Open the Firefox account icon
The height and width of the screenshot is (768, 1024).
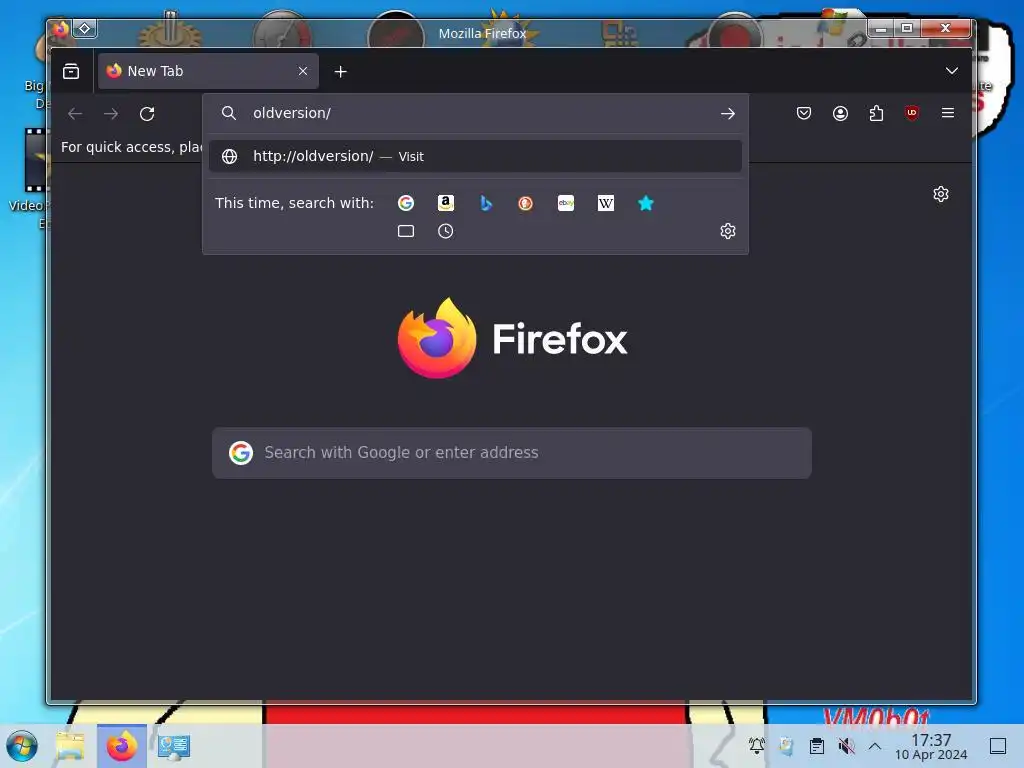pos(840,114)
